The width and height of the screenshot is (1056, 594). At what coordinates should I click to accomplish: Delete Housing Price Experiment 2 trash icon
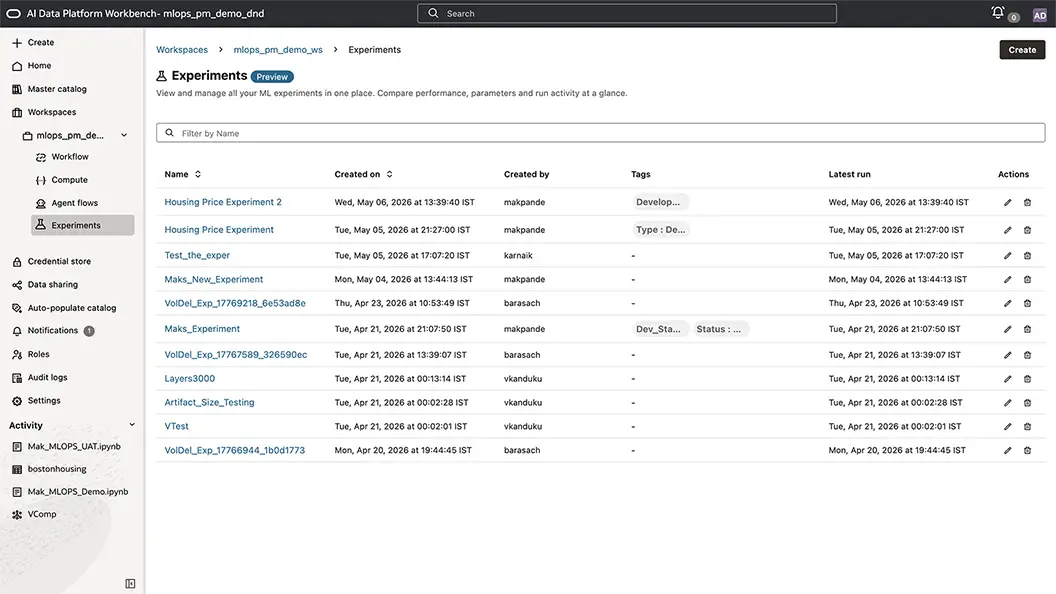click(x=1027, y=202)
